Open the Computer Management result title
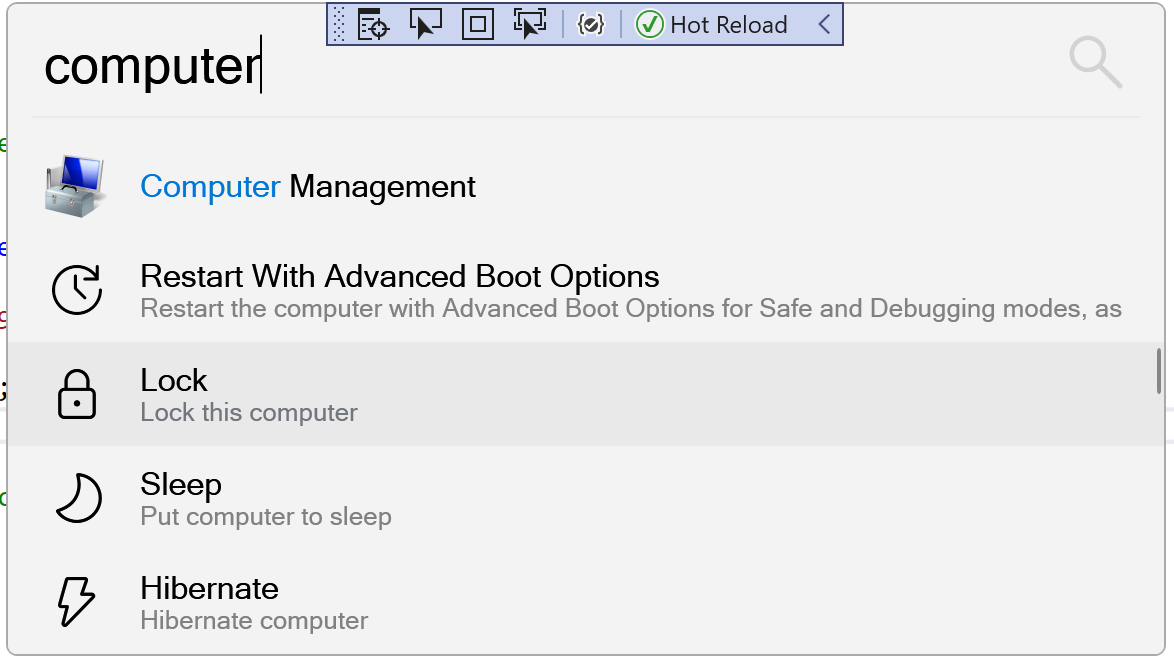 click(308, 187)
